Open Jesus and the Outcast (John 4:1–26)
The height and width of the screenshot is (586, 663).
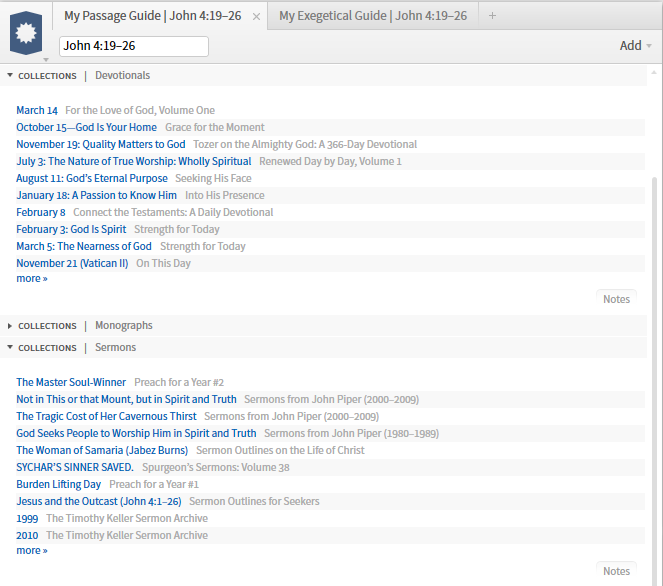[x=99, y=501]
